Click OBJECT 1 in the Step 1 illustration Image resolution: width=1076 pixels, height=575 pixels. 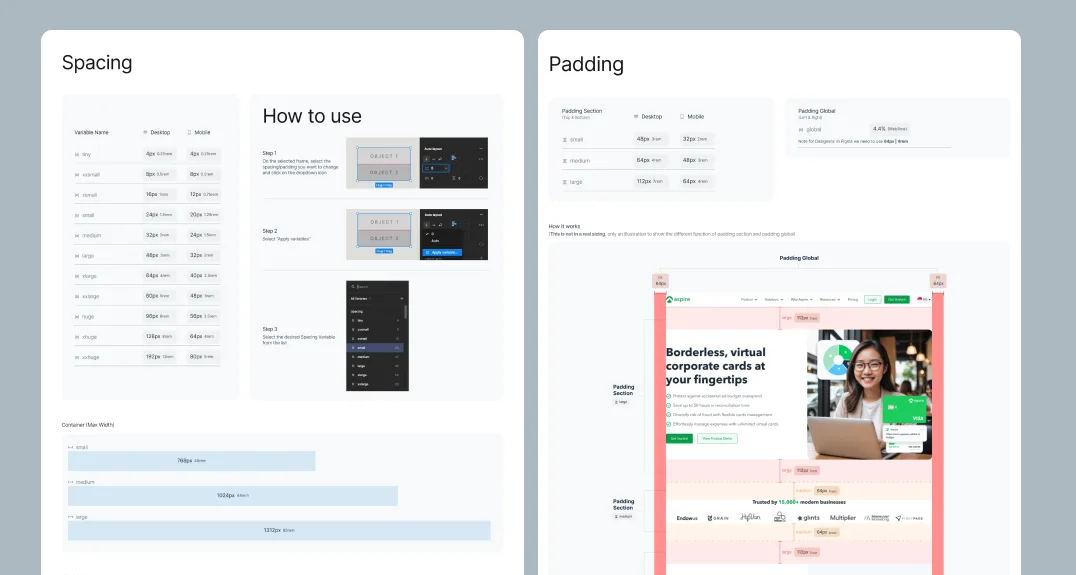coord(384,156)
